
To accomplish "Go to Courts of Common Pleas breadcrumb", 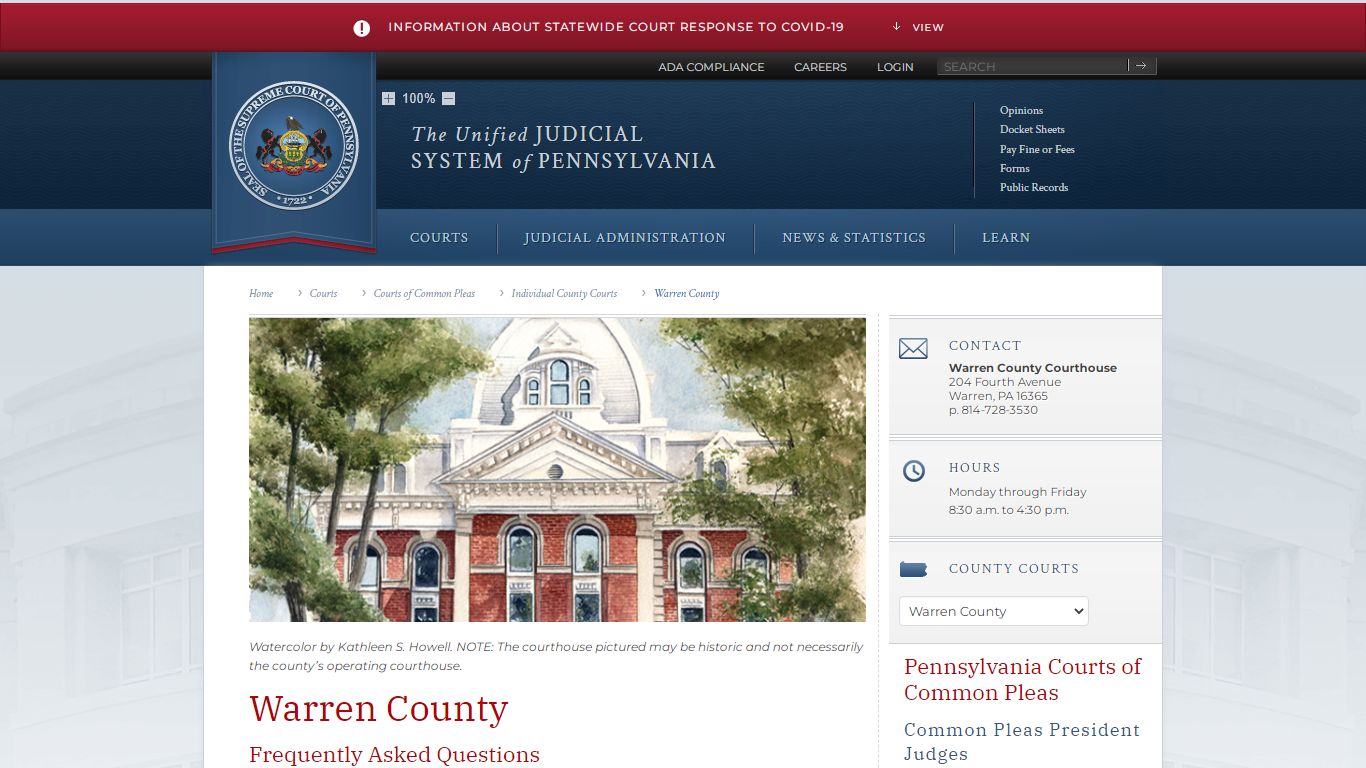I will point(424,293).
